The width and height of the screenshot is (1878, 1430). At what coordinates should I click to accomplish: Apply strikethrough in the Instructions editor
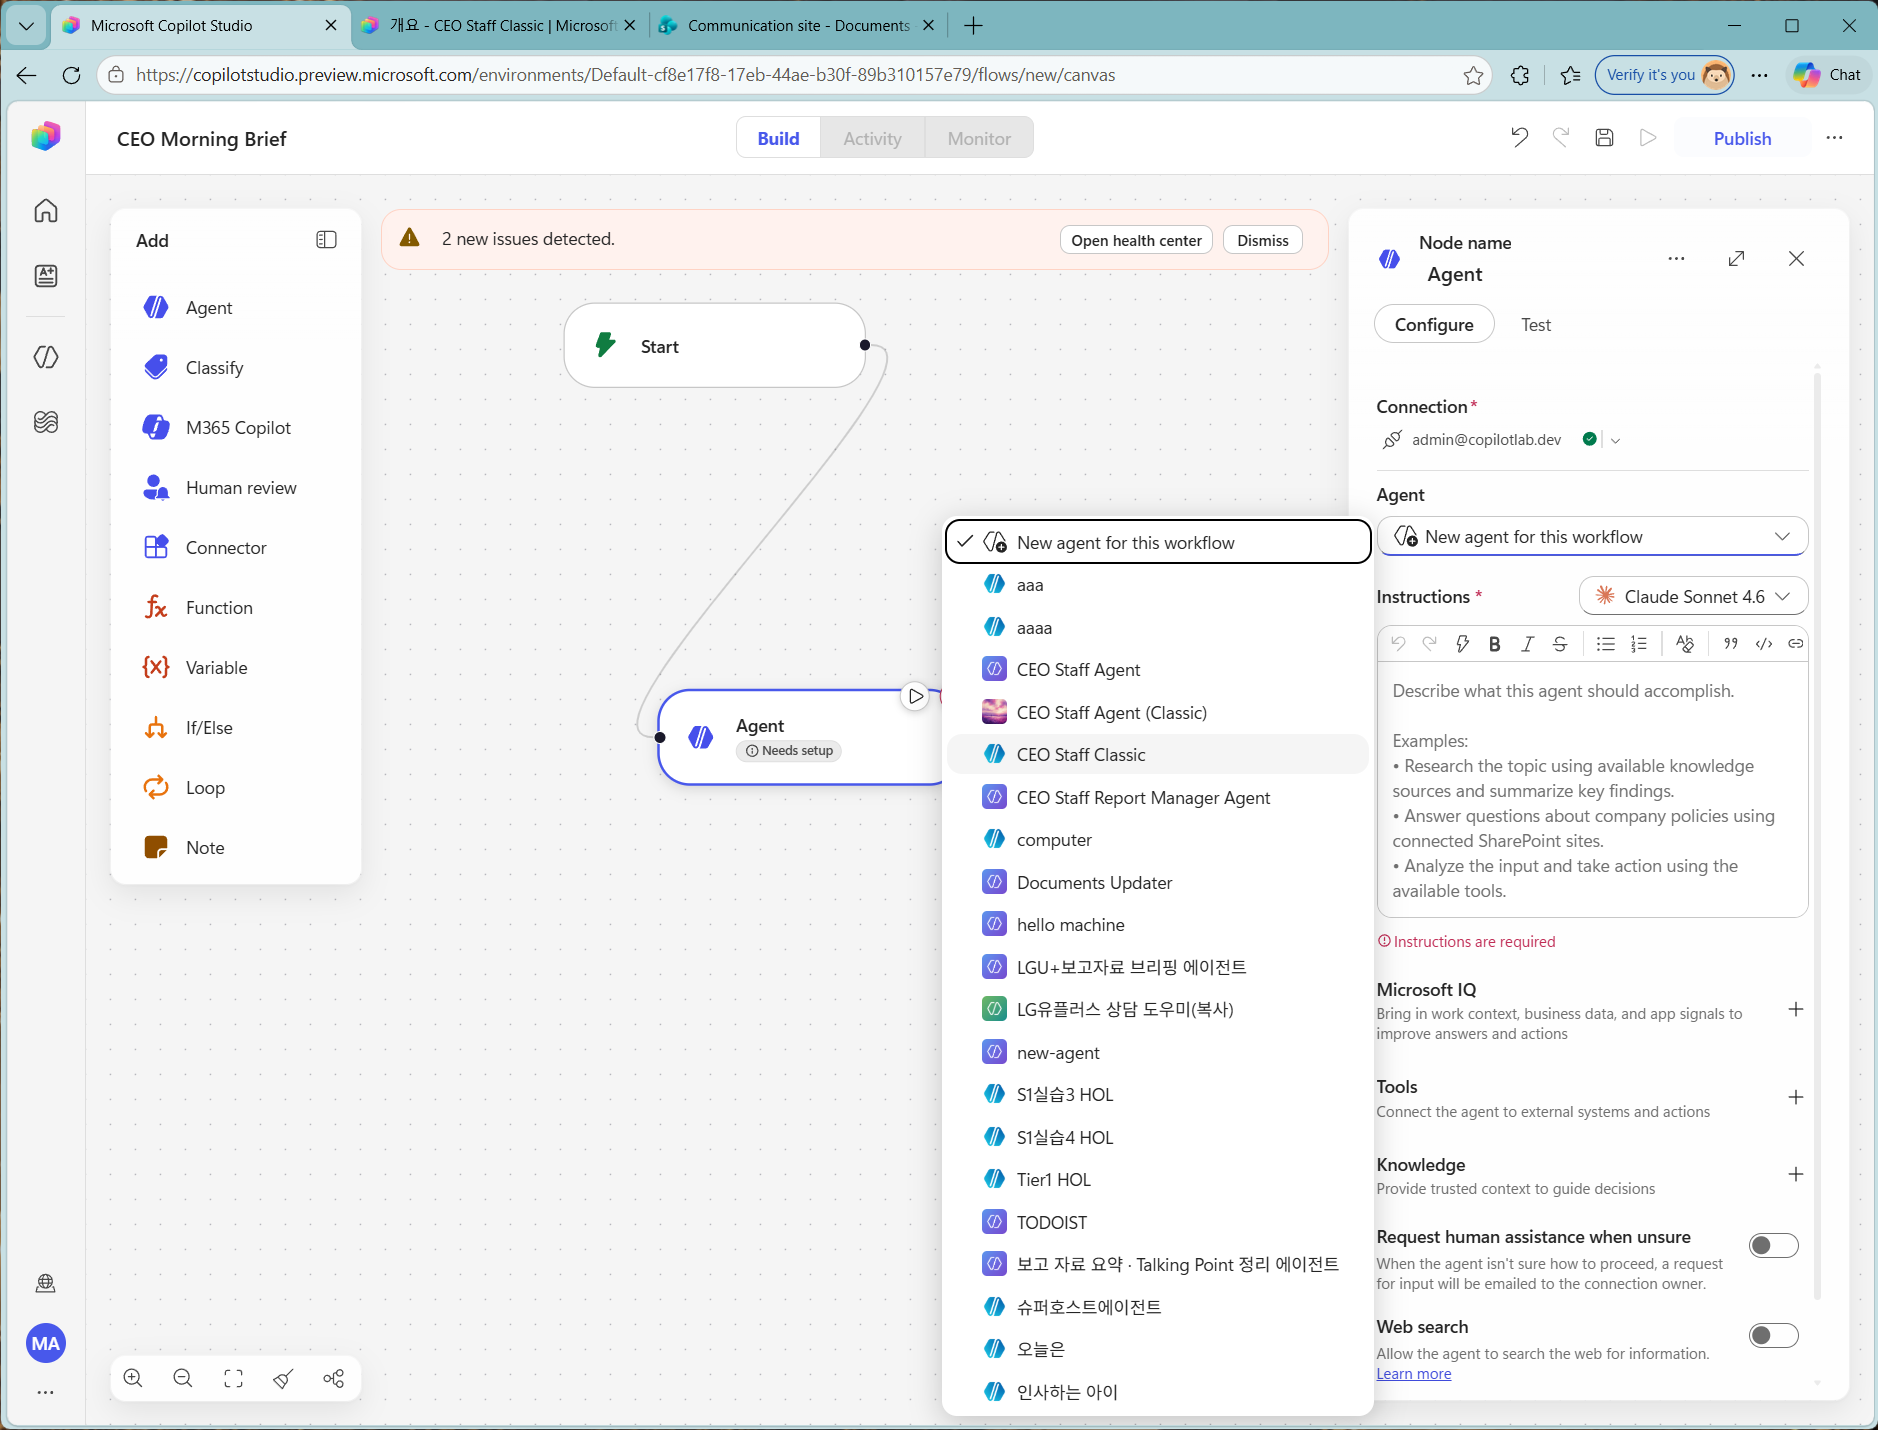point(1560,644)
